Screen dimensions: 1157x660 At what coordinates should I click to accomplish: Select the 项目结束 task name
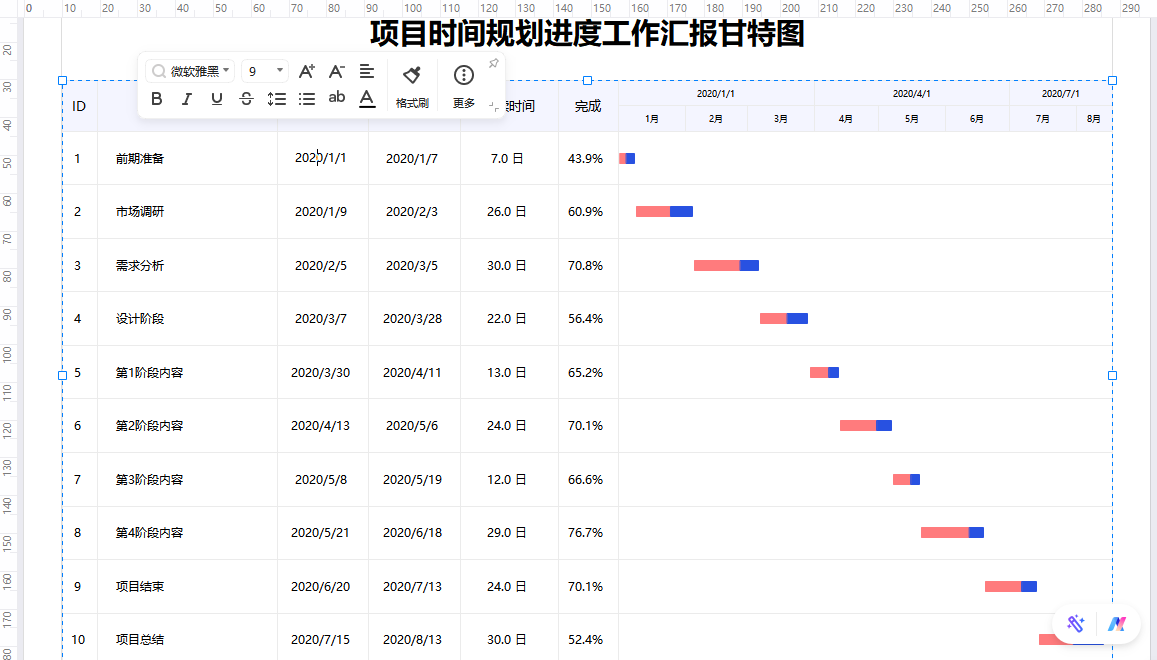[x=139, y=587]
